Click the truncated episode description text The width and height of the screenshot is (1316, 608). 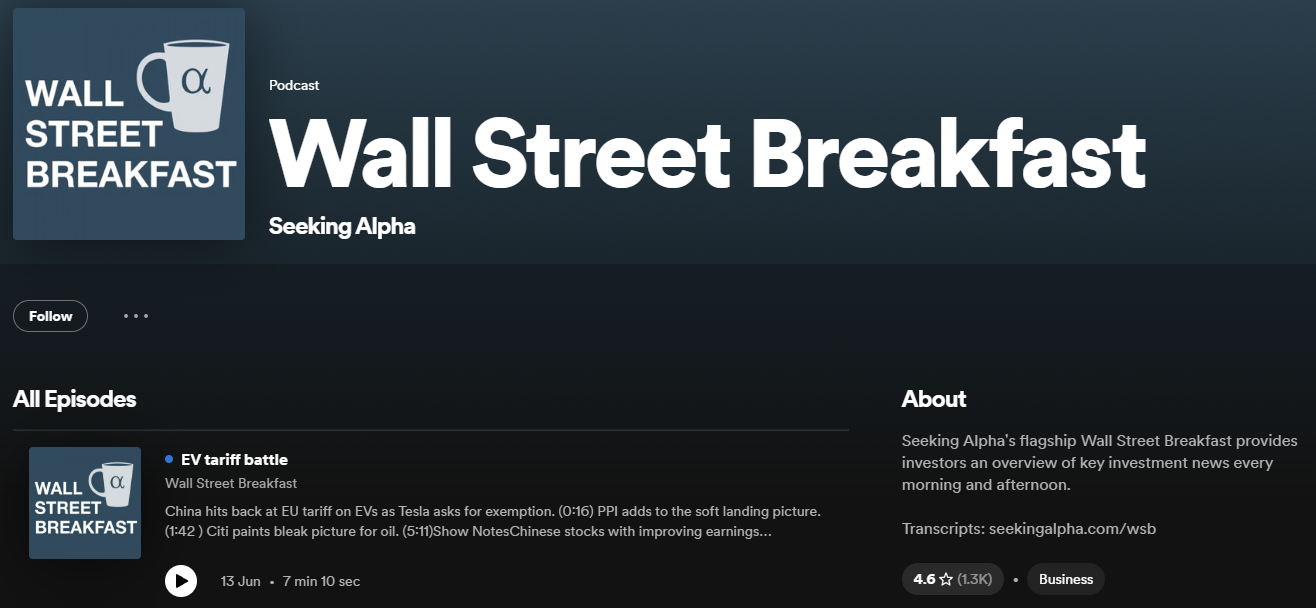pyautogui.click(x=490, y=520)
